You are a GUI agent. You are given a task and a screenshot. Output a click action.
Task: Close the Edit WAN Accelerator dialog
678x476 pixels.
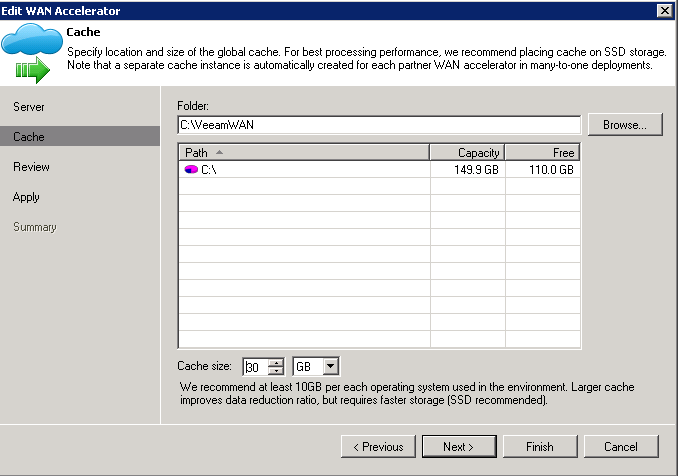[664, 10]
